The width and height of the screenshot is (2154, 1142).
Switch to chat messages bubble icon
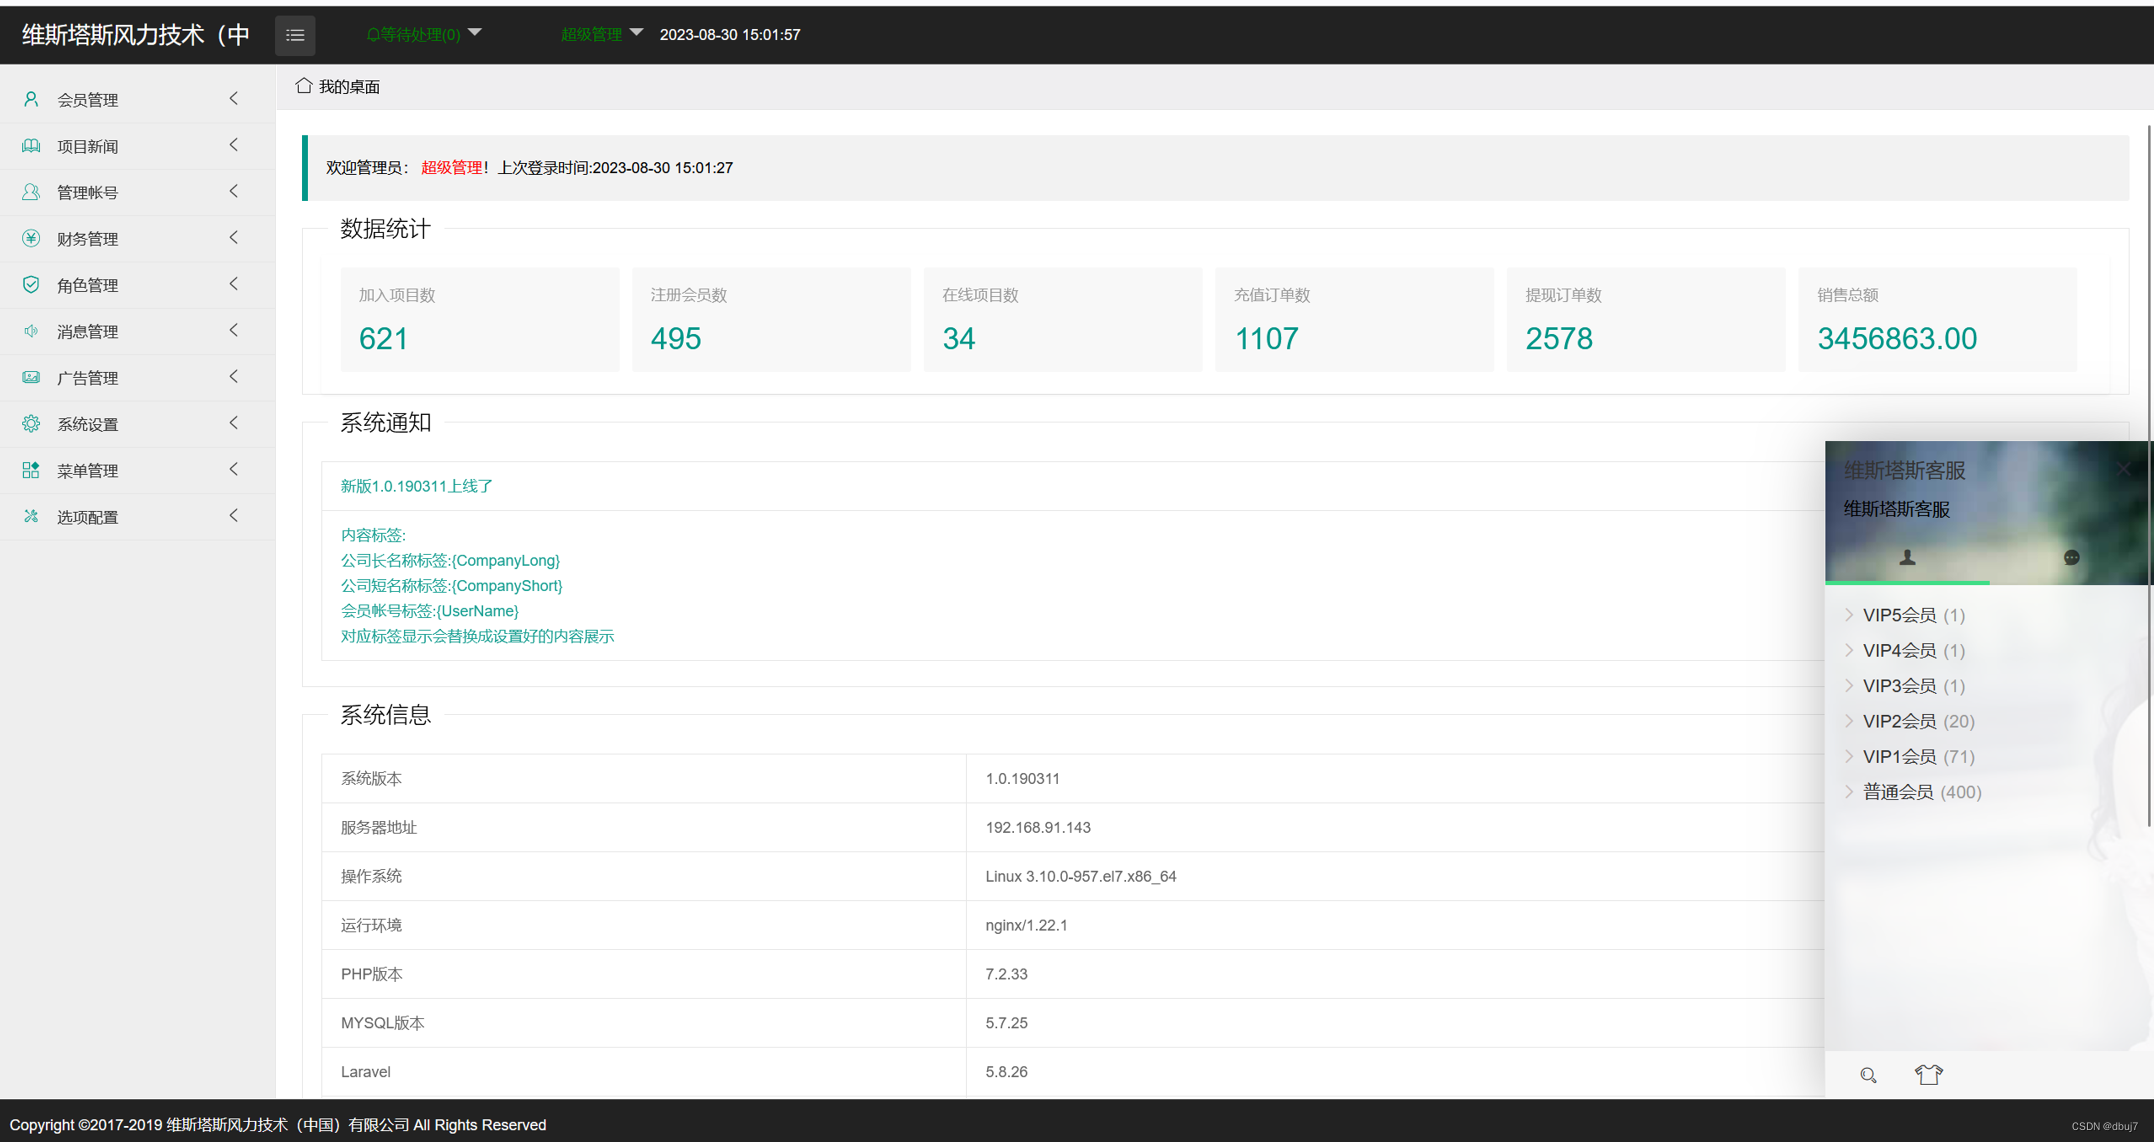click(2071, 558)
